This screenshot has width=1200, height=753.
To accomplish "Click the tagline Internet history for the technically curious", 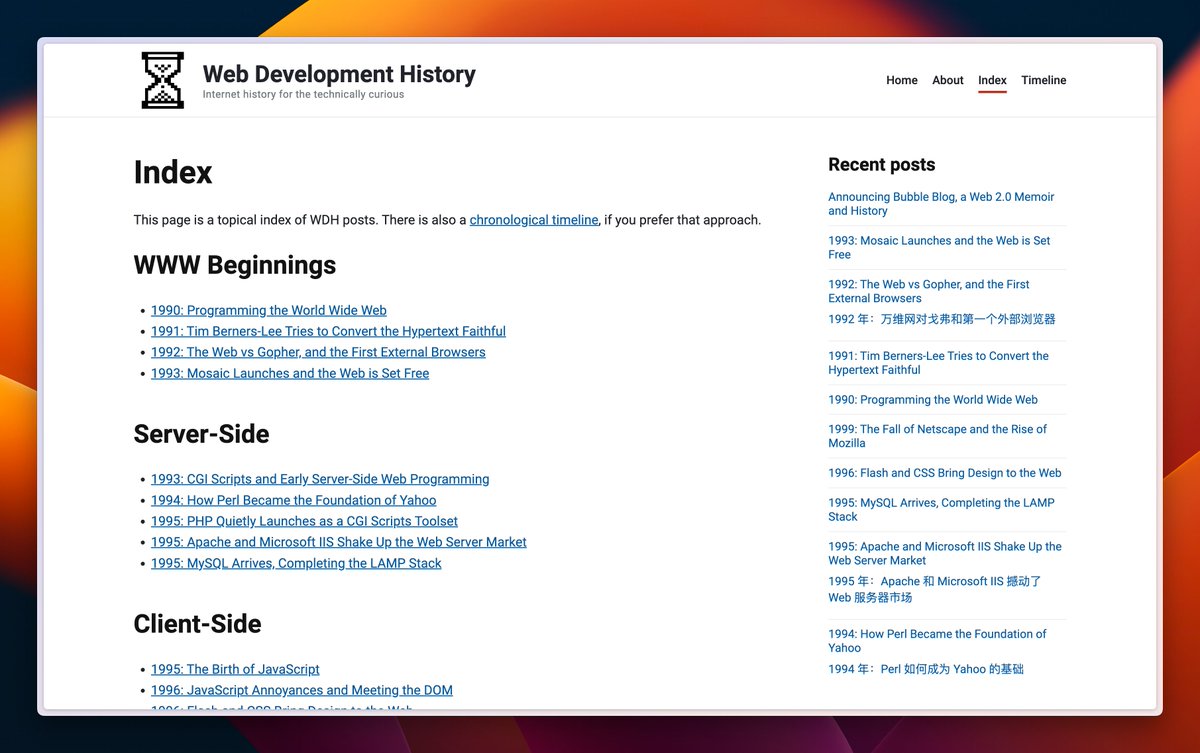I will pyautogui.click(x=303, y=95).
